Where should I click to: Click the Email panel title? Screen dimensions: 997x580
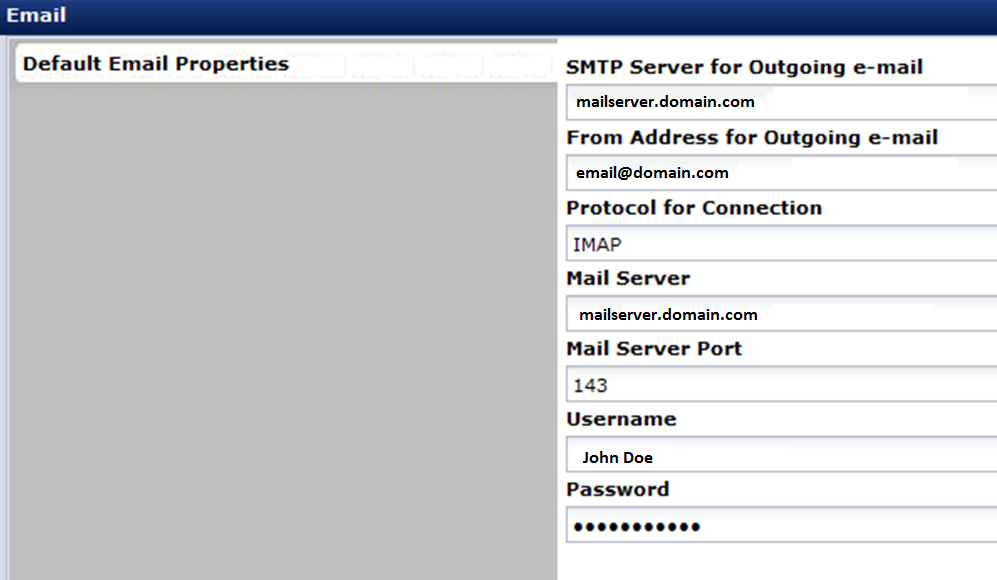tap(36, 16)
